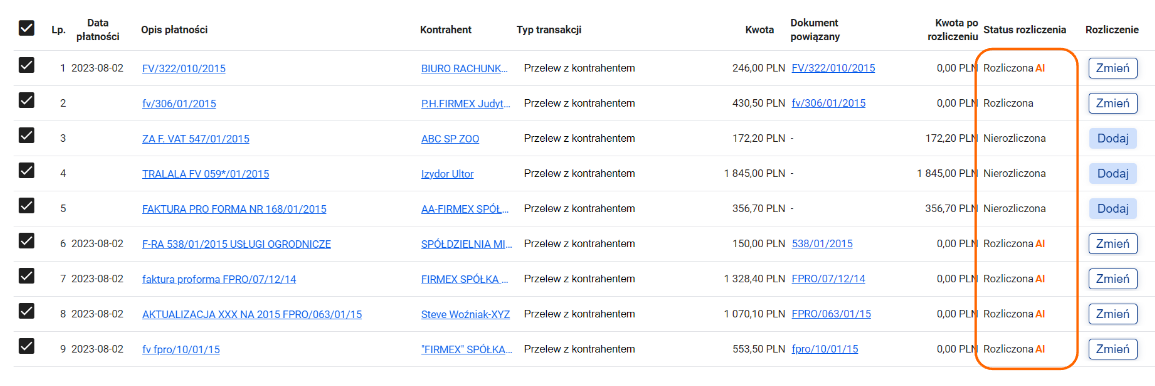Screen dimensions: 1155x386
Task: Sort by Kontrahent column header
Action: coord(446,30)
